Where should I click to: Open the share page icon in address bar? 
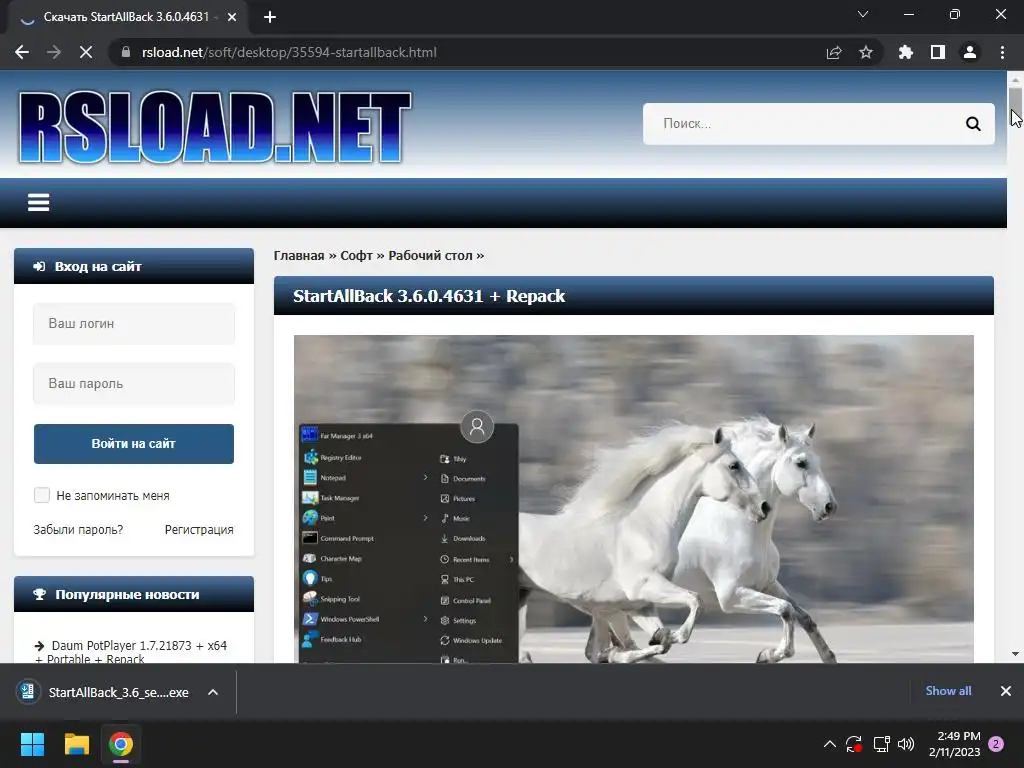(x=834, y=52)
